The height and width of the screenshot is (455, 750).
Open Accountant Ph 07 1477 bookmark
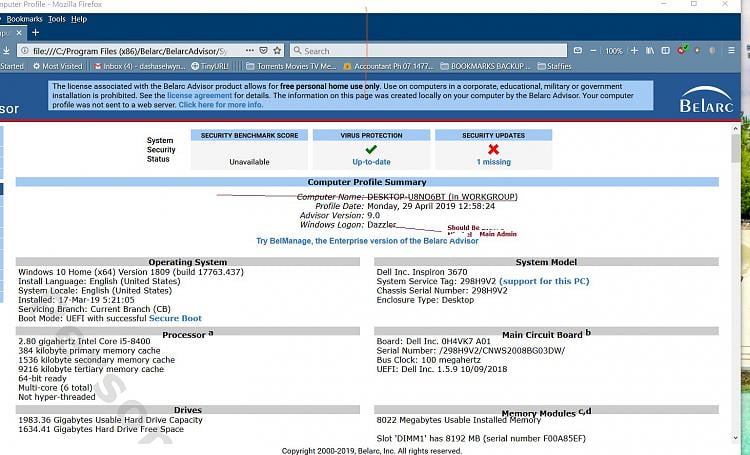[x=388, y=66]
